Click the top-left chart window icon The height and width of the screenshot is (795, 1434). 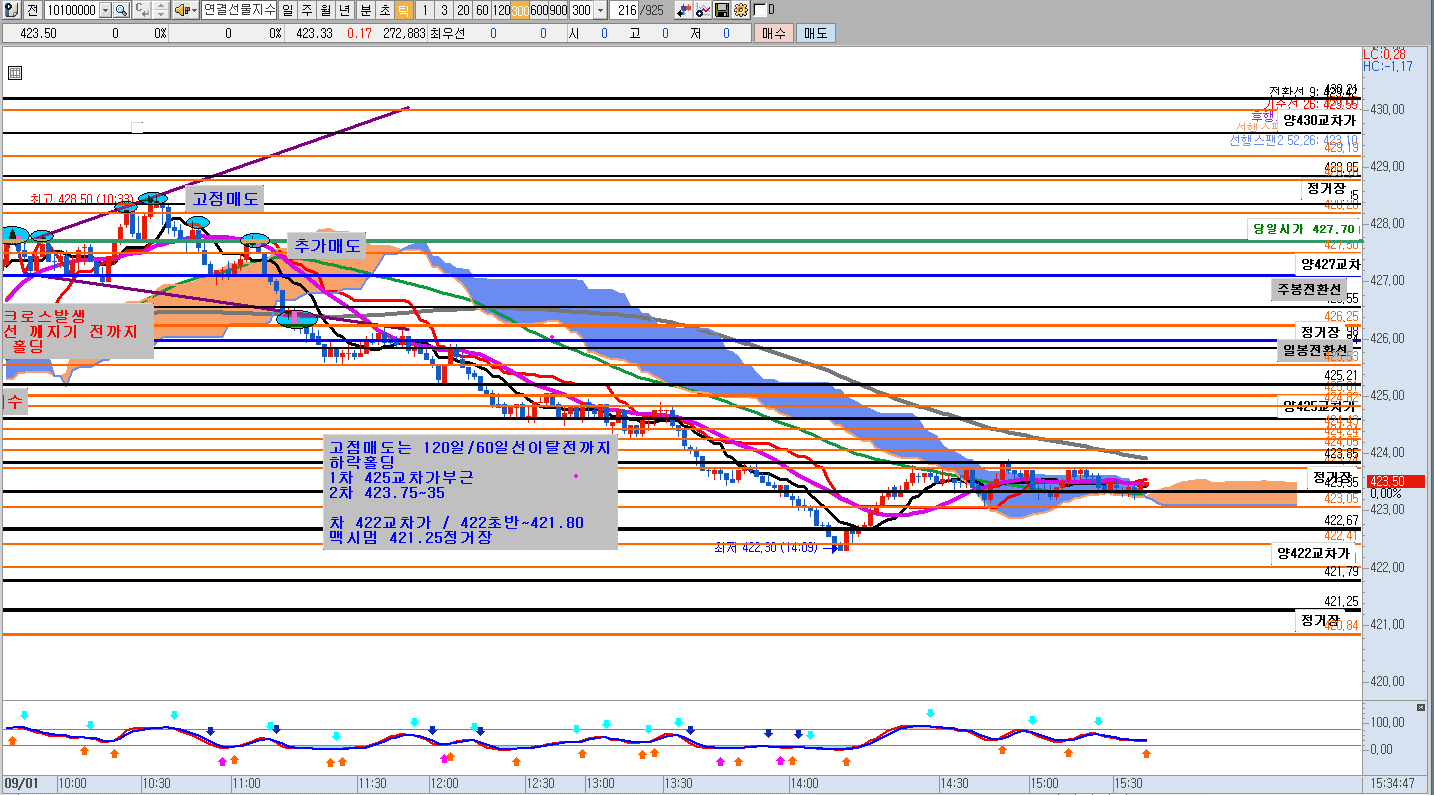click(11, 10)
